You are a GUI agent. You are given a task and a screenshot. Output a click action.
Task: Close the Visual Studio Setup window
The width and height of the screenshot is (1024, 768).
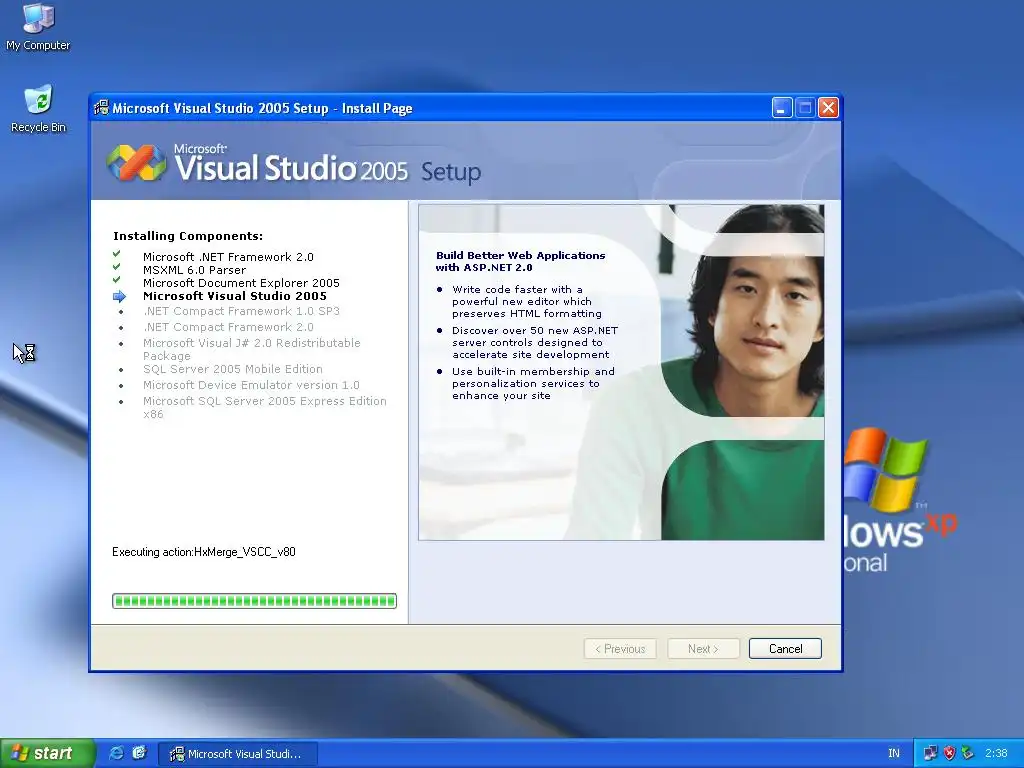(x=828, y=108)
